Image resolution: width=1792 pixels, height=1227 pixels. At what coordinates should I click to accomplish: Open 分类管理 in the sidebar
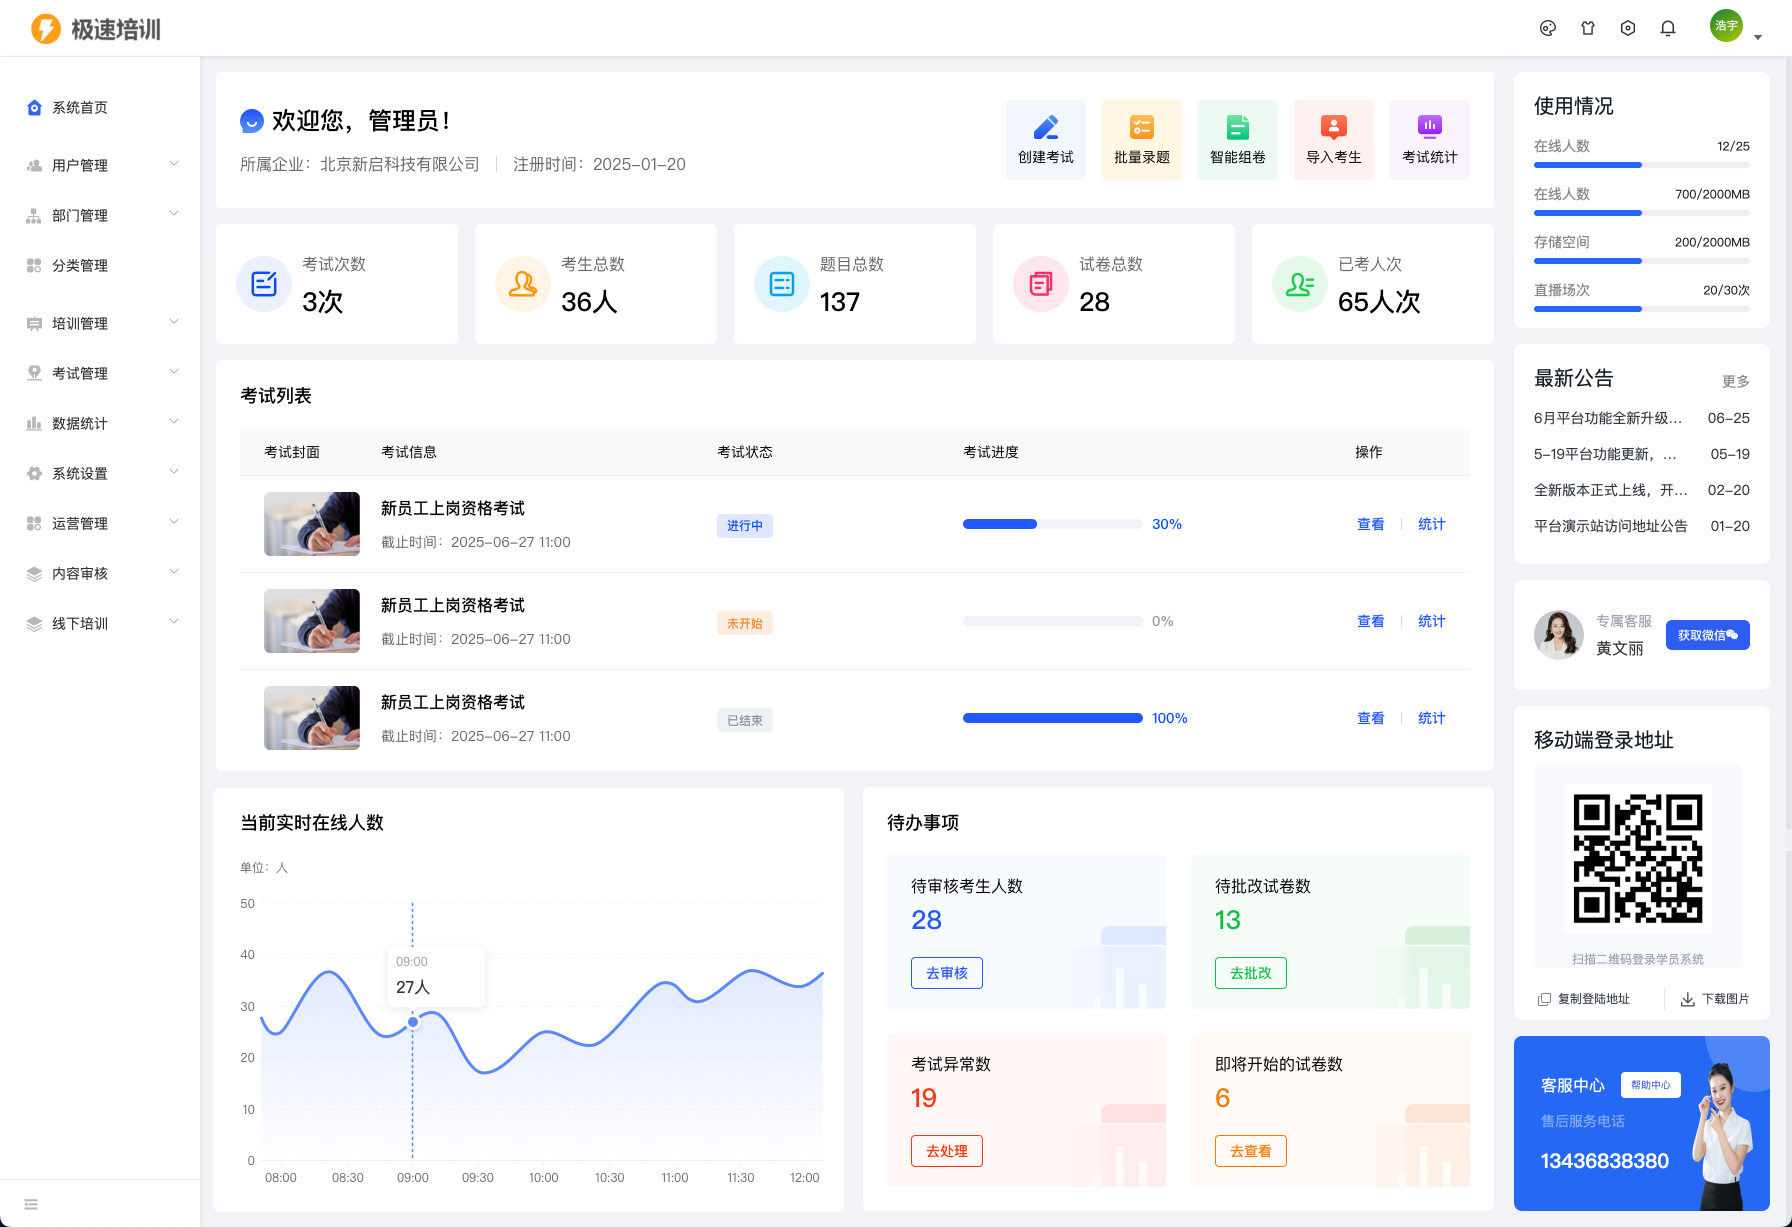click(80, 265)
